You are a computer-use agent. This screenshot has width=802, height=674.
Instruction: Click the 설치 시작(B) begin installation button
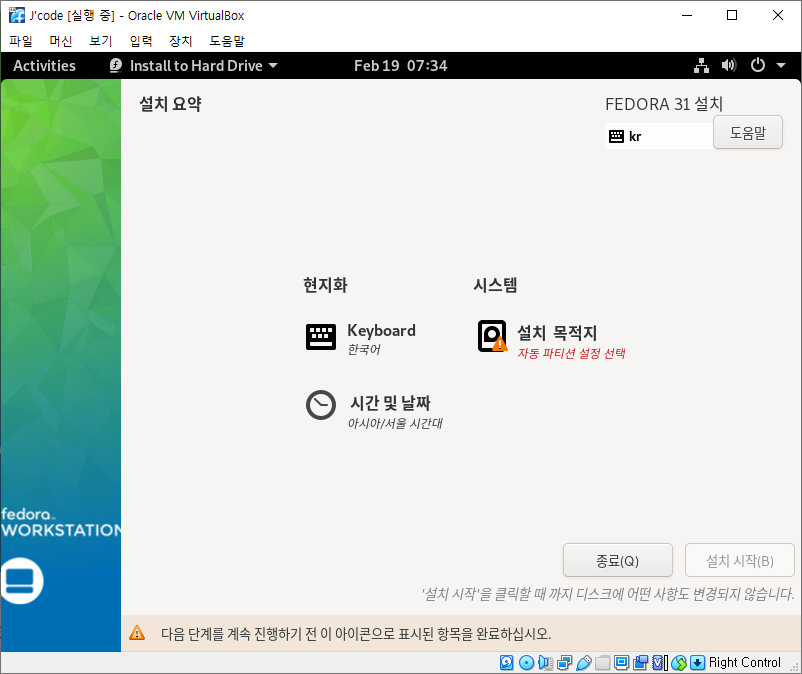(x=740, y=560)
